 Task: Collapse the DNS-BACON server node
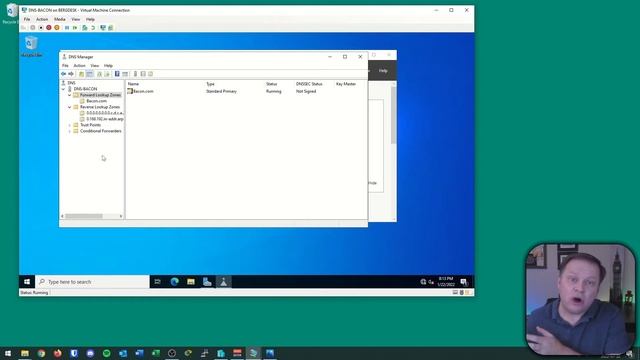63,89
